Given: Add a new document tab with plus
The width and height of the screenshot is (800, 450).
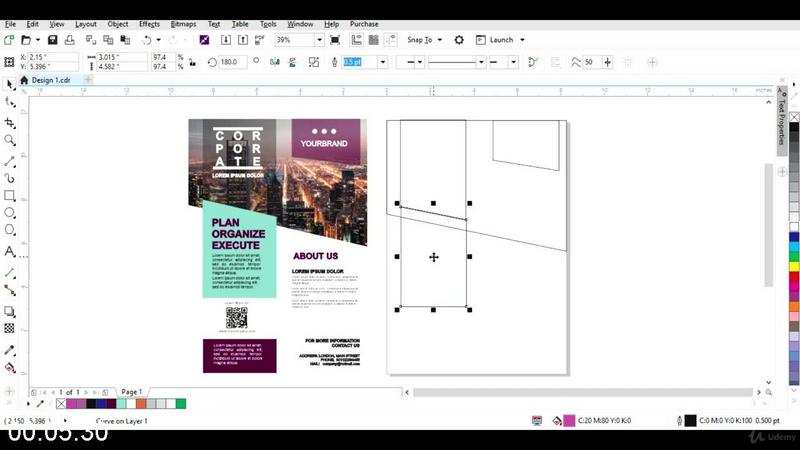Looking at the screenshot, I should (x=88, y=80).
